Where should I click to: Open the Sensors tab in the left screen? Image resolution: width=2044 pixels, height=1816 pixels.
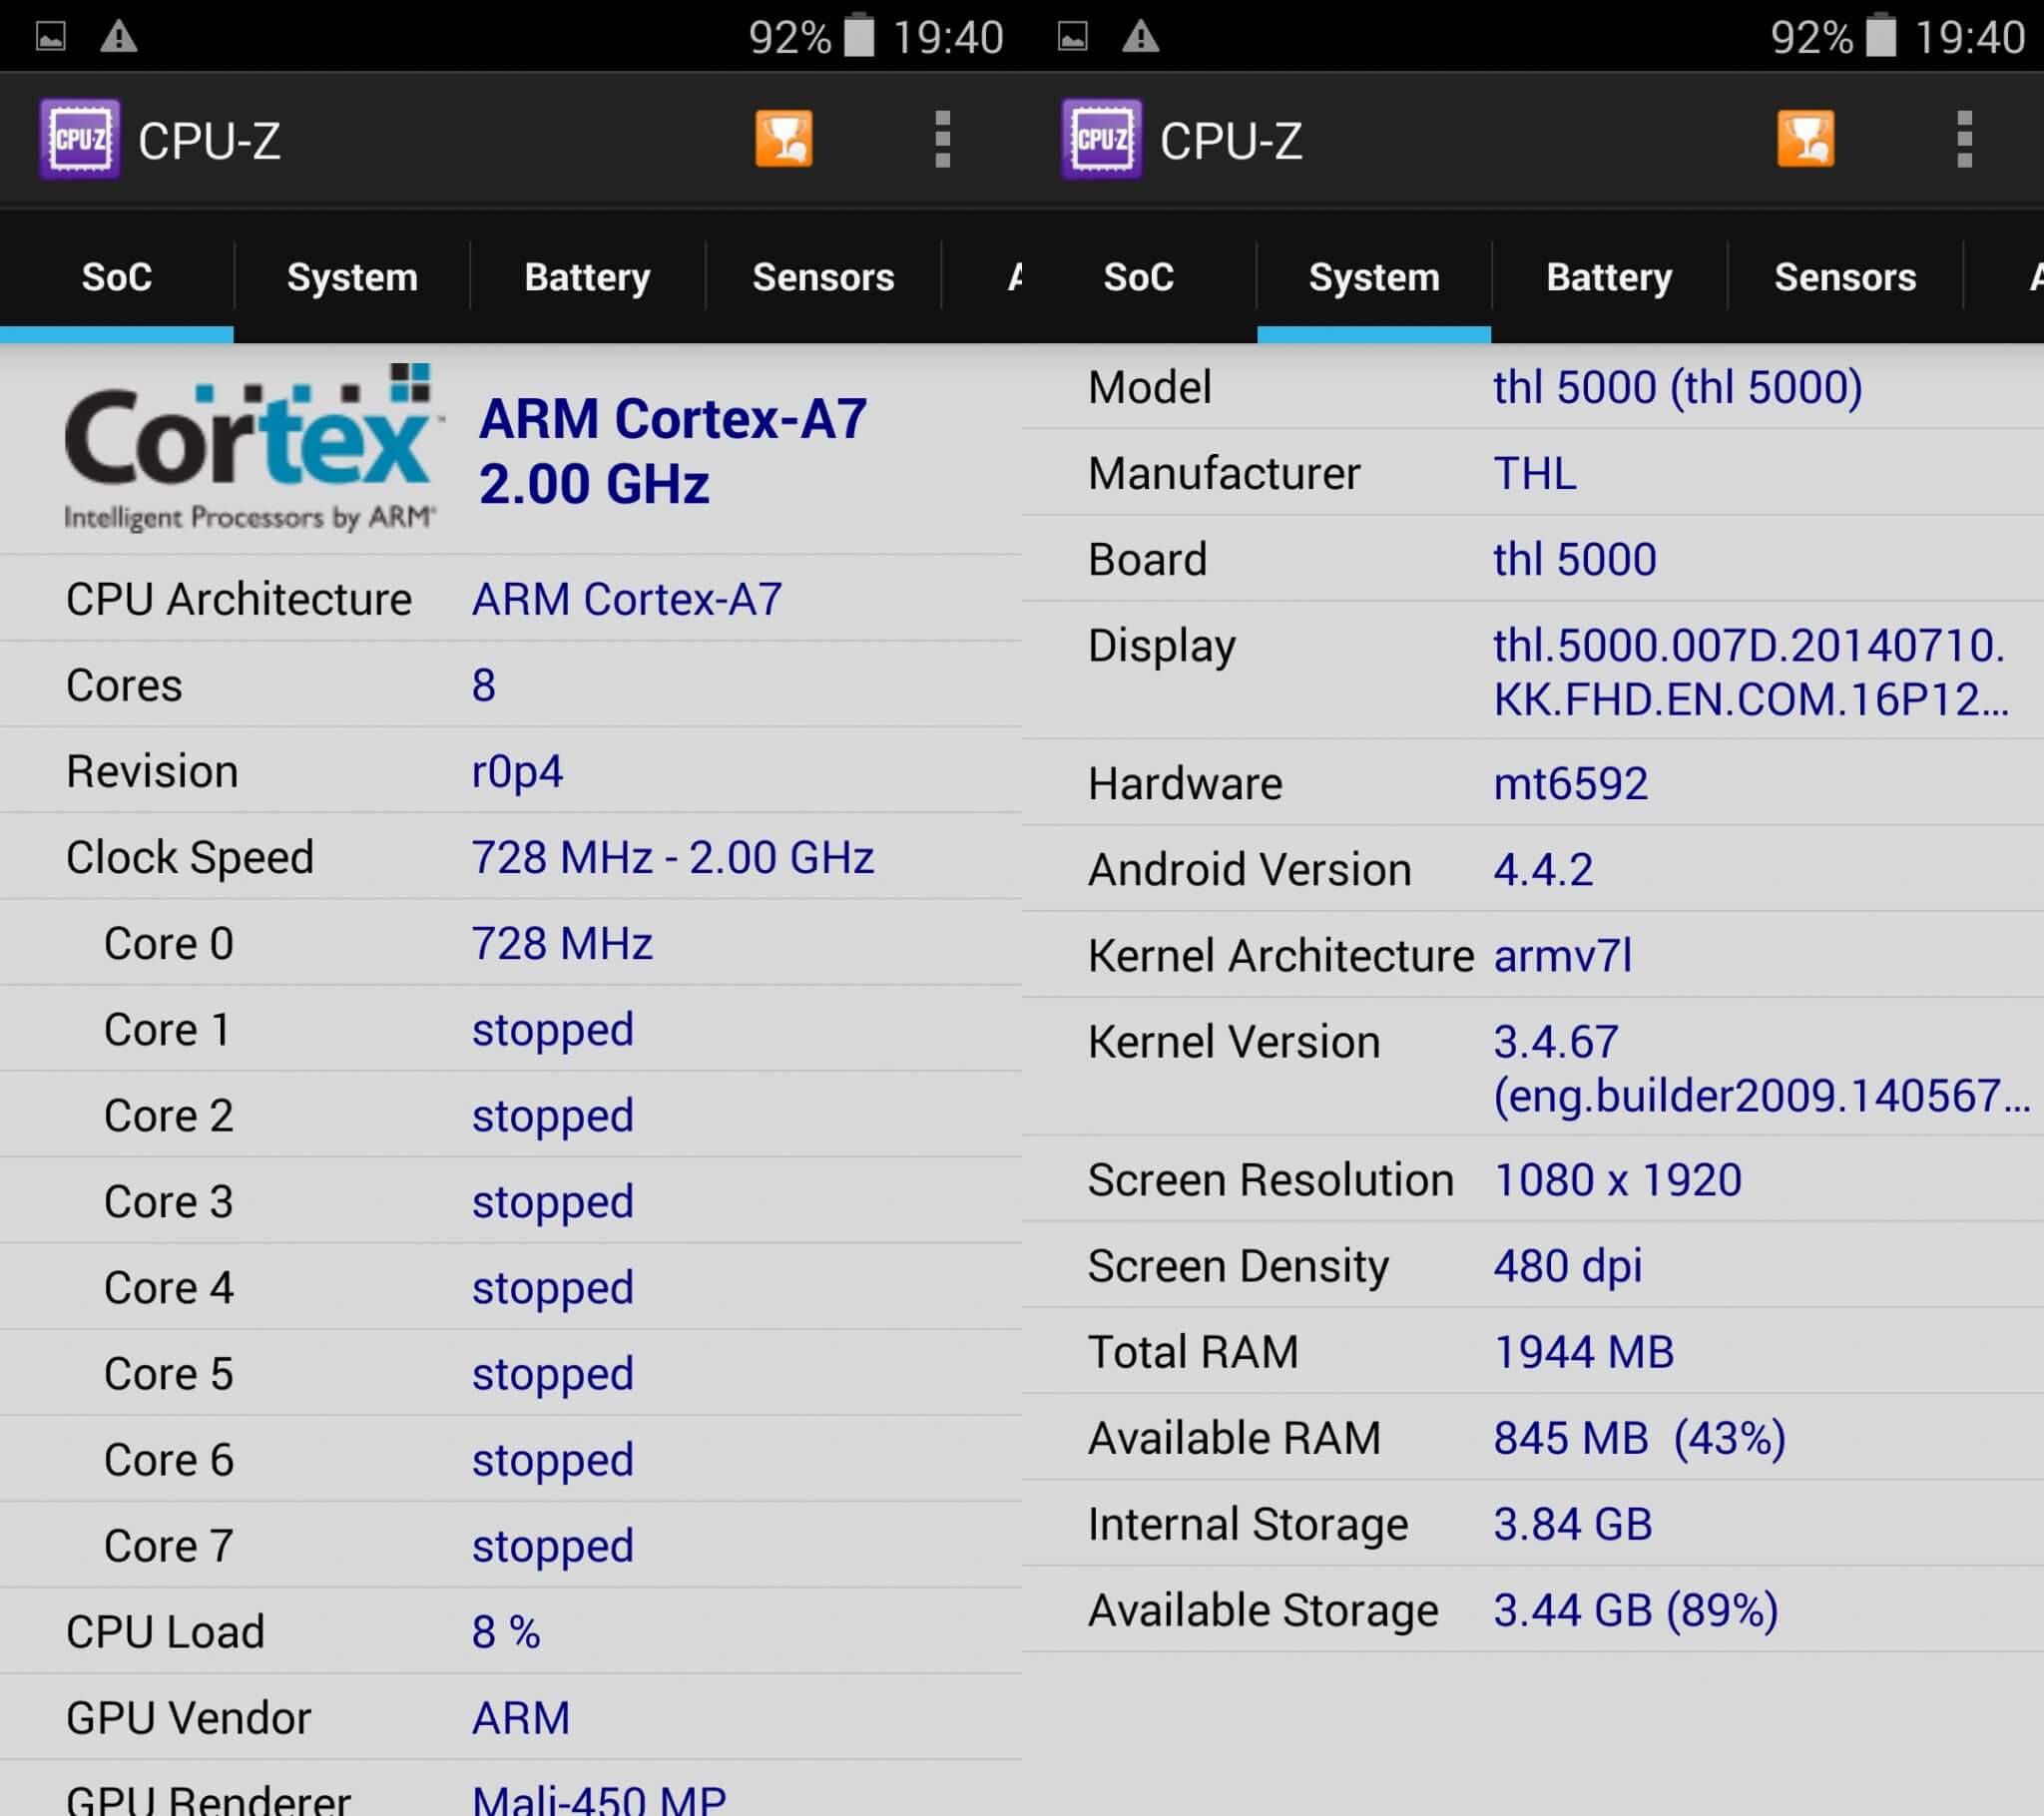(x=823, y=277)
